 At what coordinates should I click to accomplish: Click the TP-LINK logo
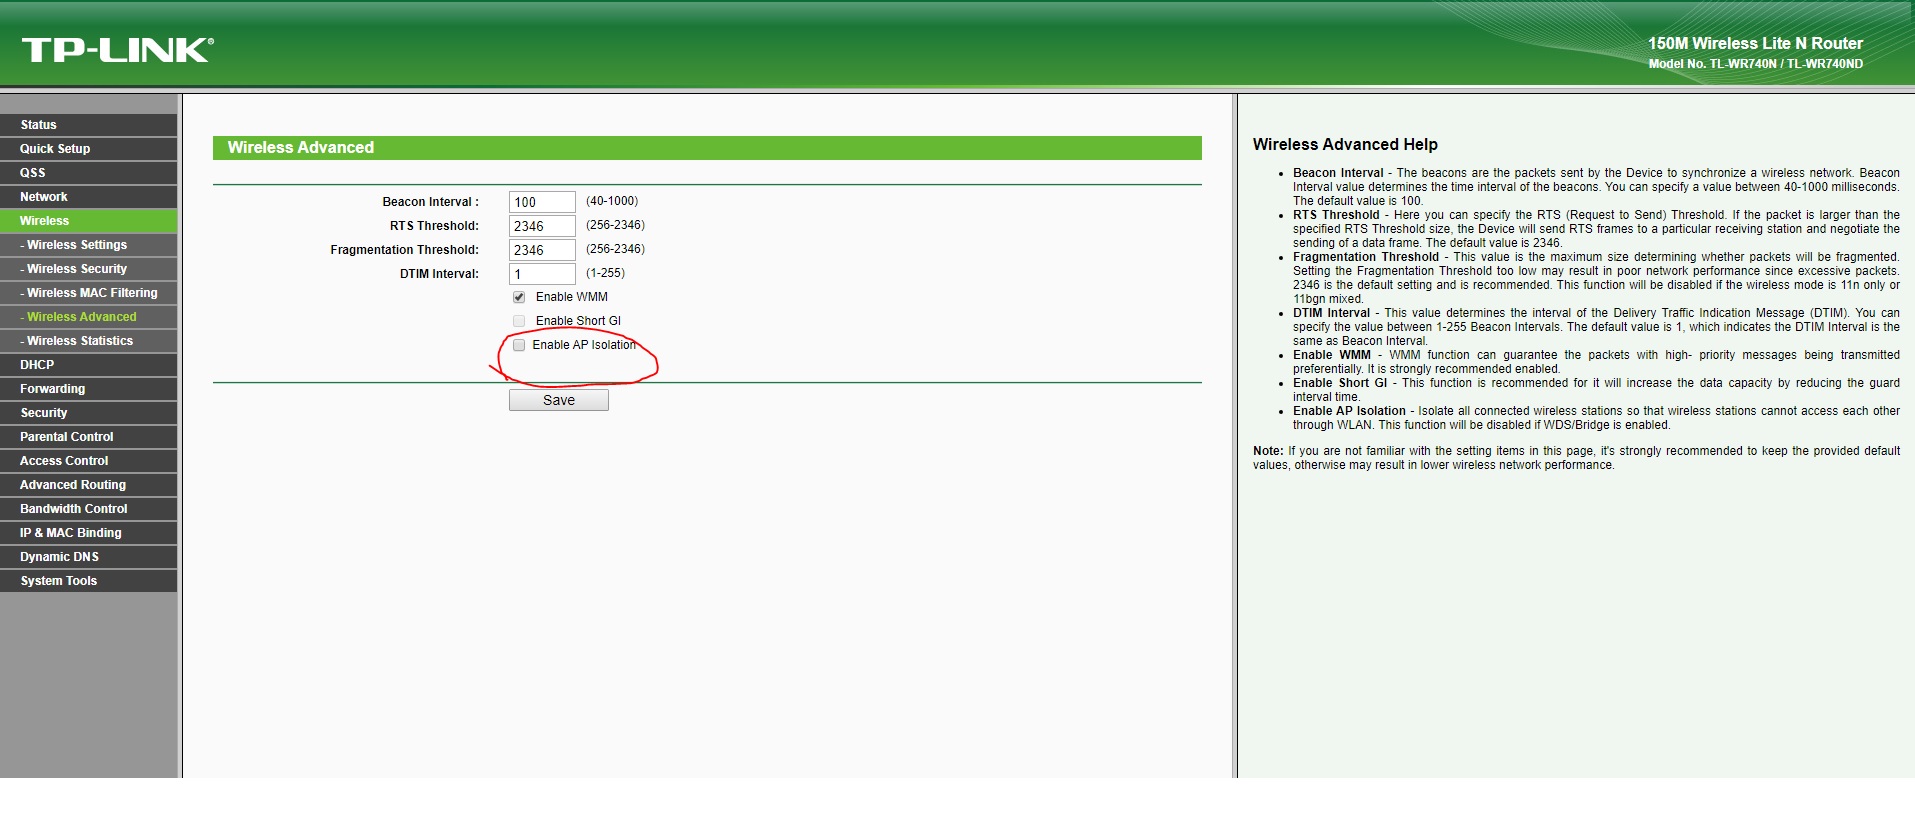pos(117,50)
